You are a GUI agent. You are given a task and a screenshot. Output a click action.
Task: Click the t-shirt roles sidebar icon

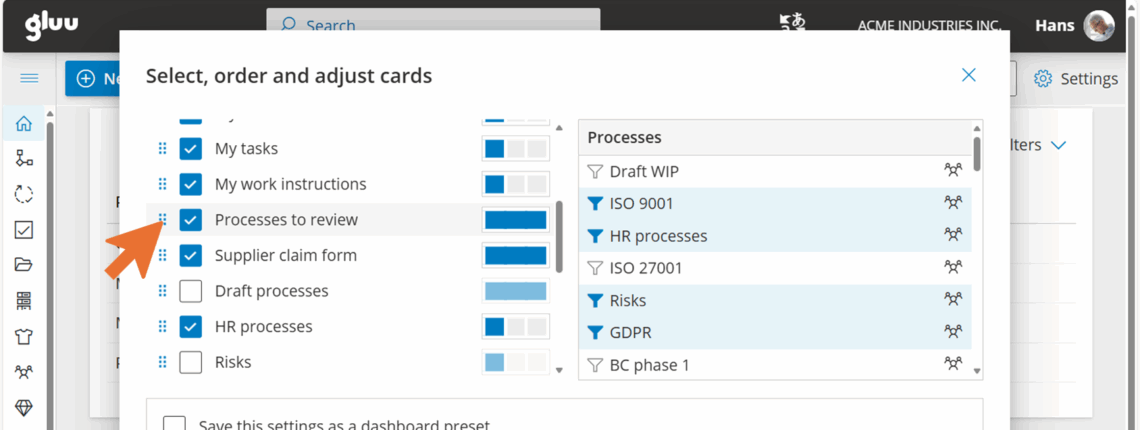click(24, 336)
